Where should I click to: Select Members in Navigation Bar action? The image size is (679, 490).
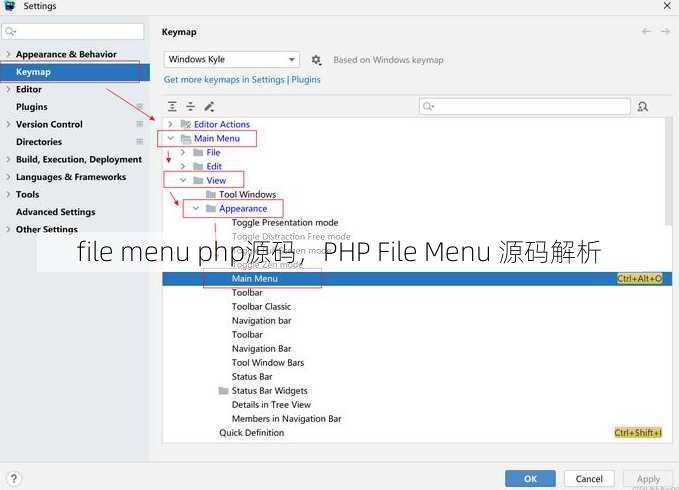pyautogui.click(x=287, y=419)
